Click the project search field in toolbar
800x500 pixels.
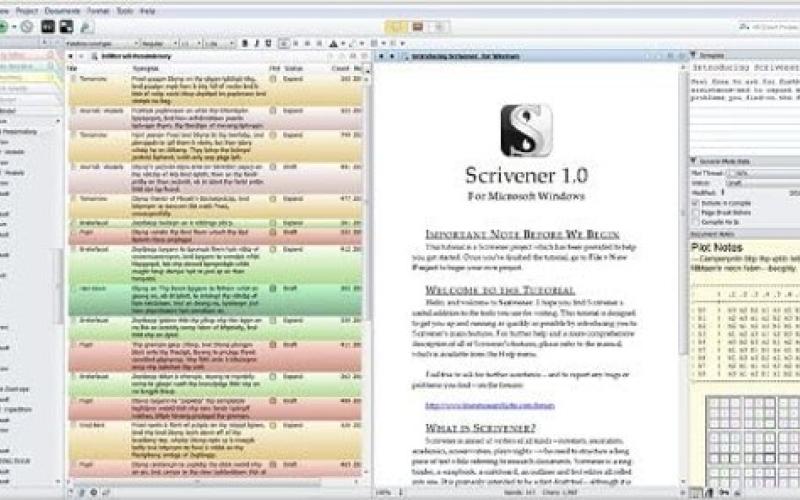[x=768, y=27]
